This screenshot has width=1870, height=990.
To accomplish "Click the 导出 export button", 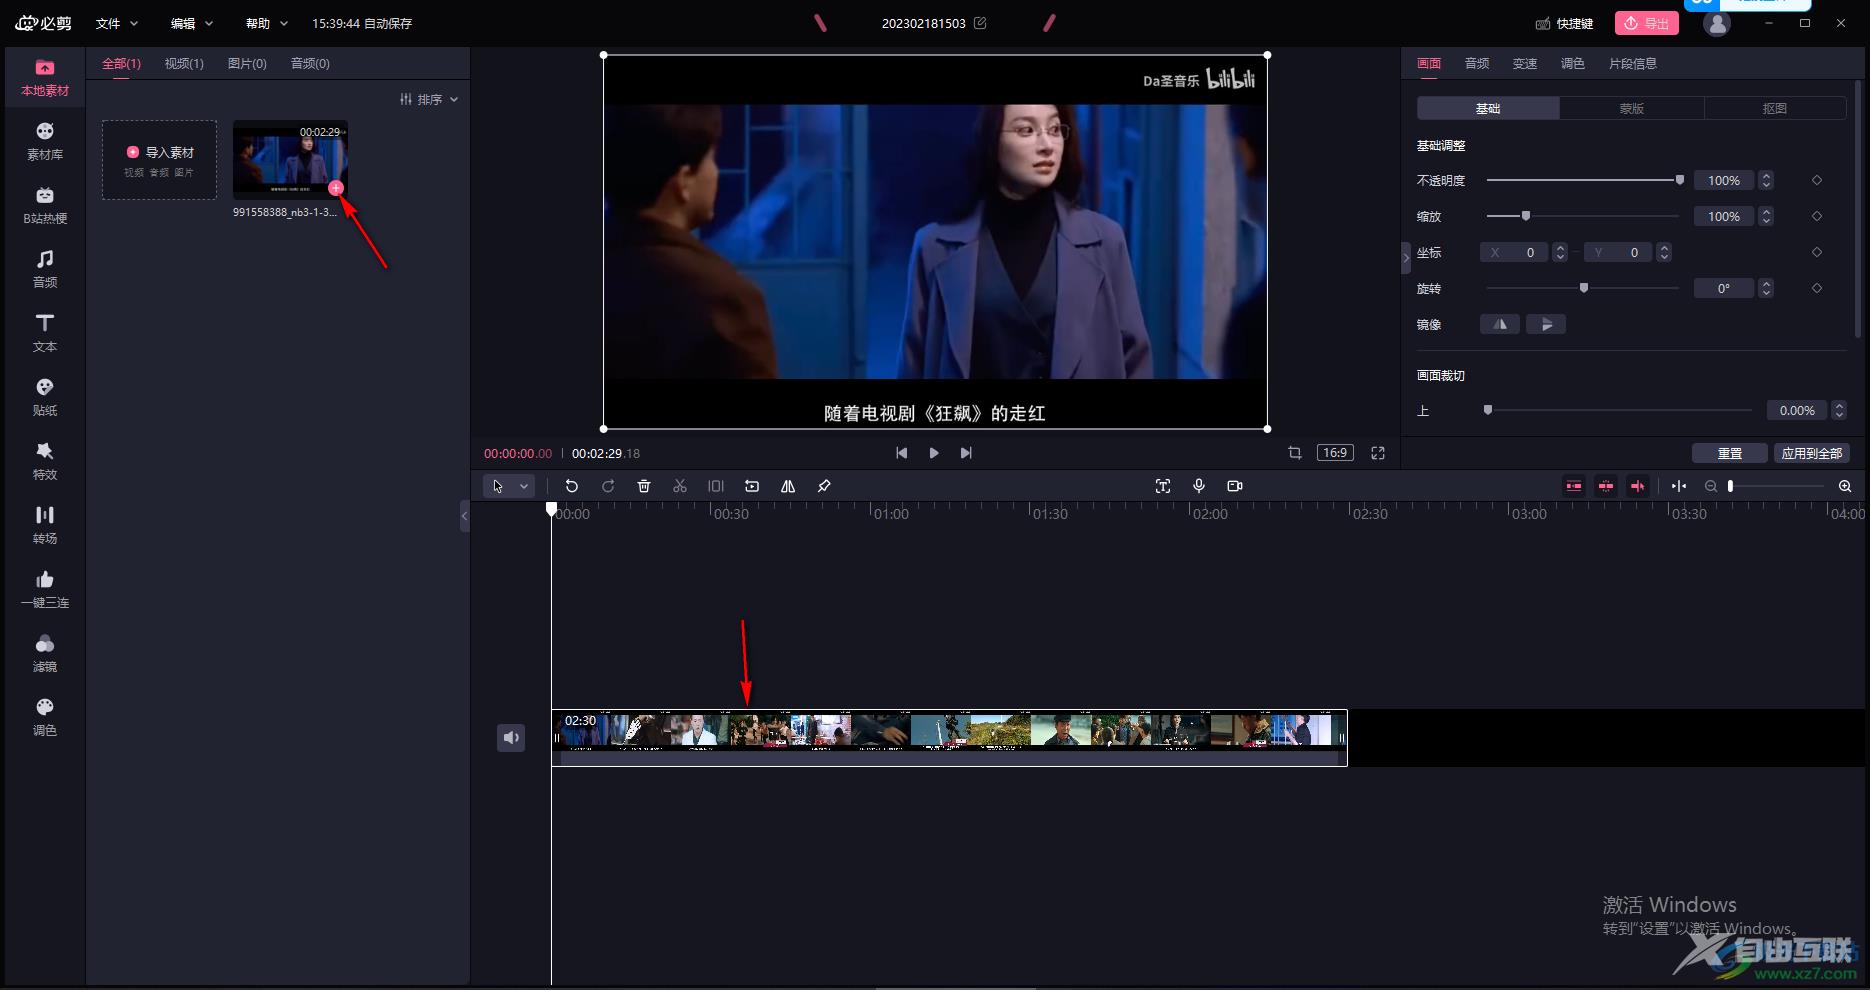I will [x=1647, y=23].
